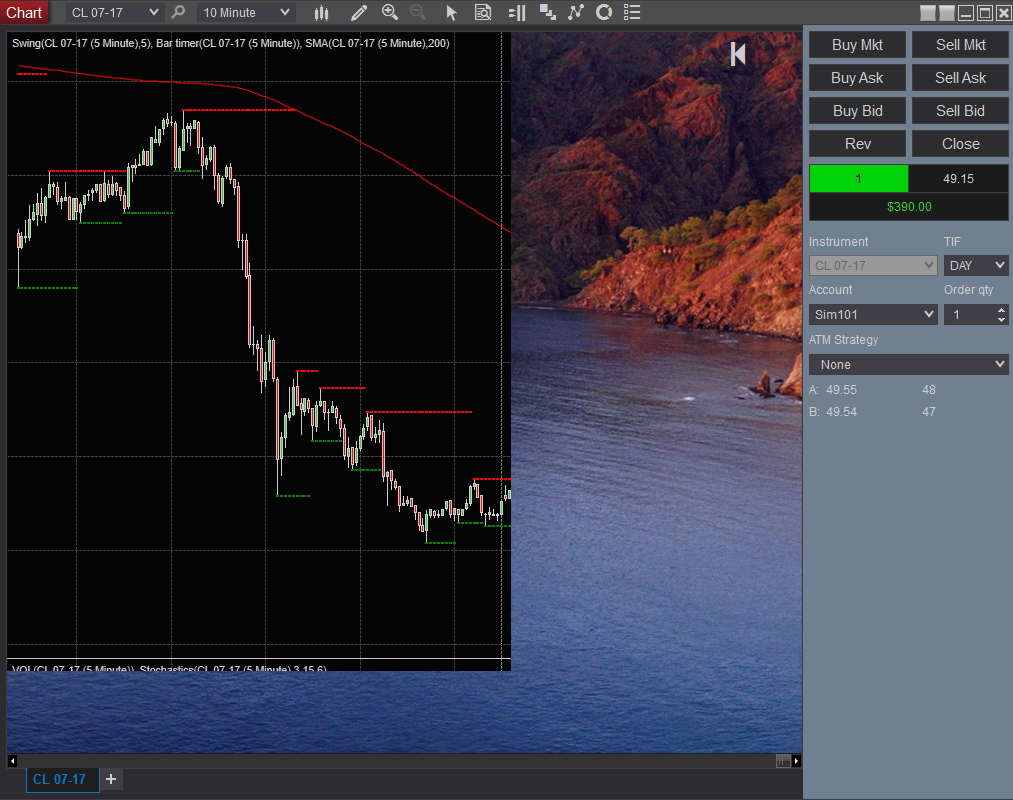This screenshot has height=800, width=1013.
Task: Open the CL 07-17 instrument selector
Action: [114, 12]
